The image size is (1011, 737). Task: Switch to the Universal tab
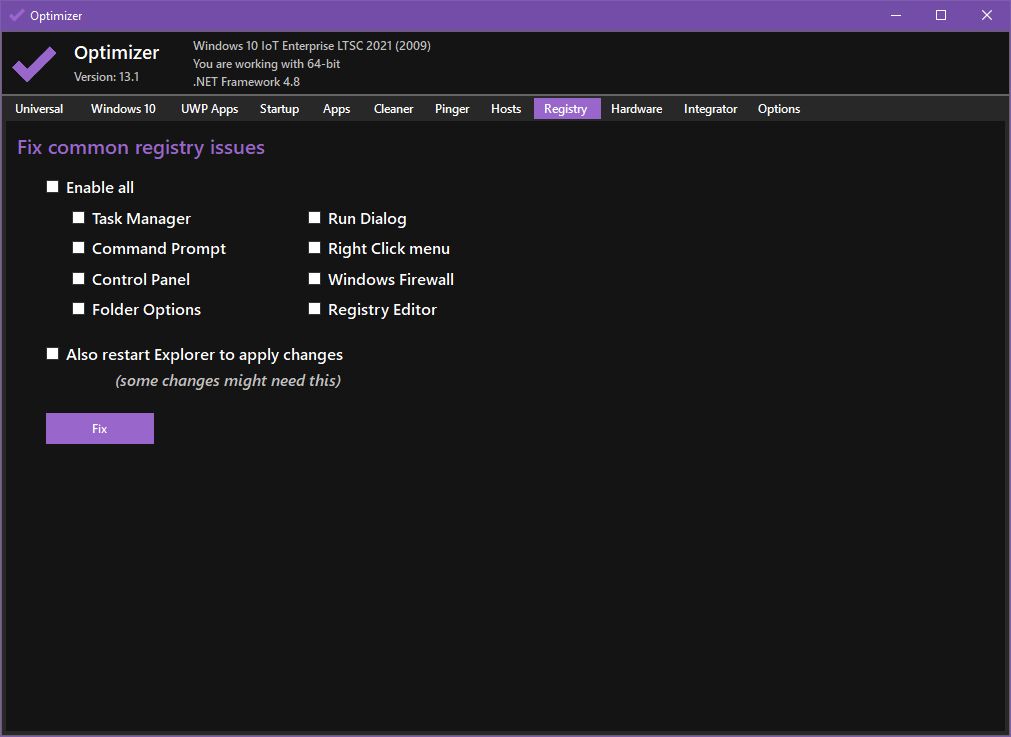39,109
